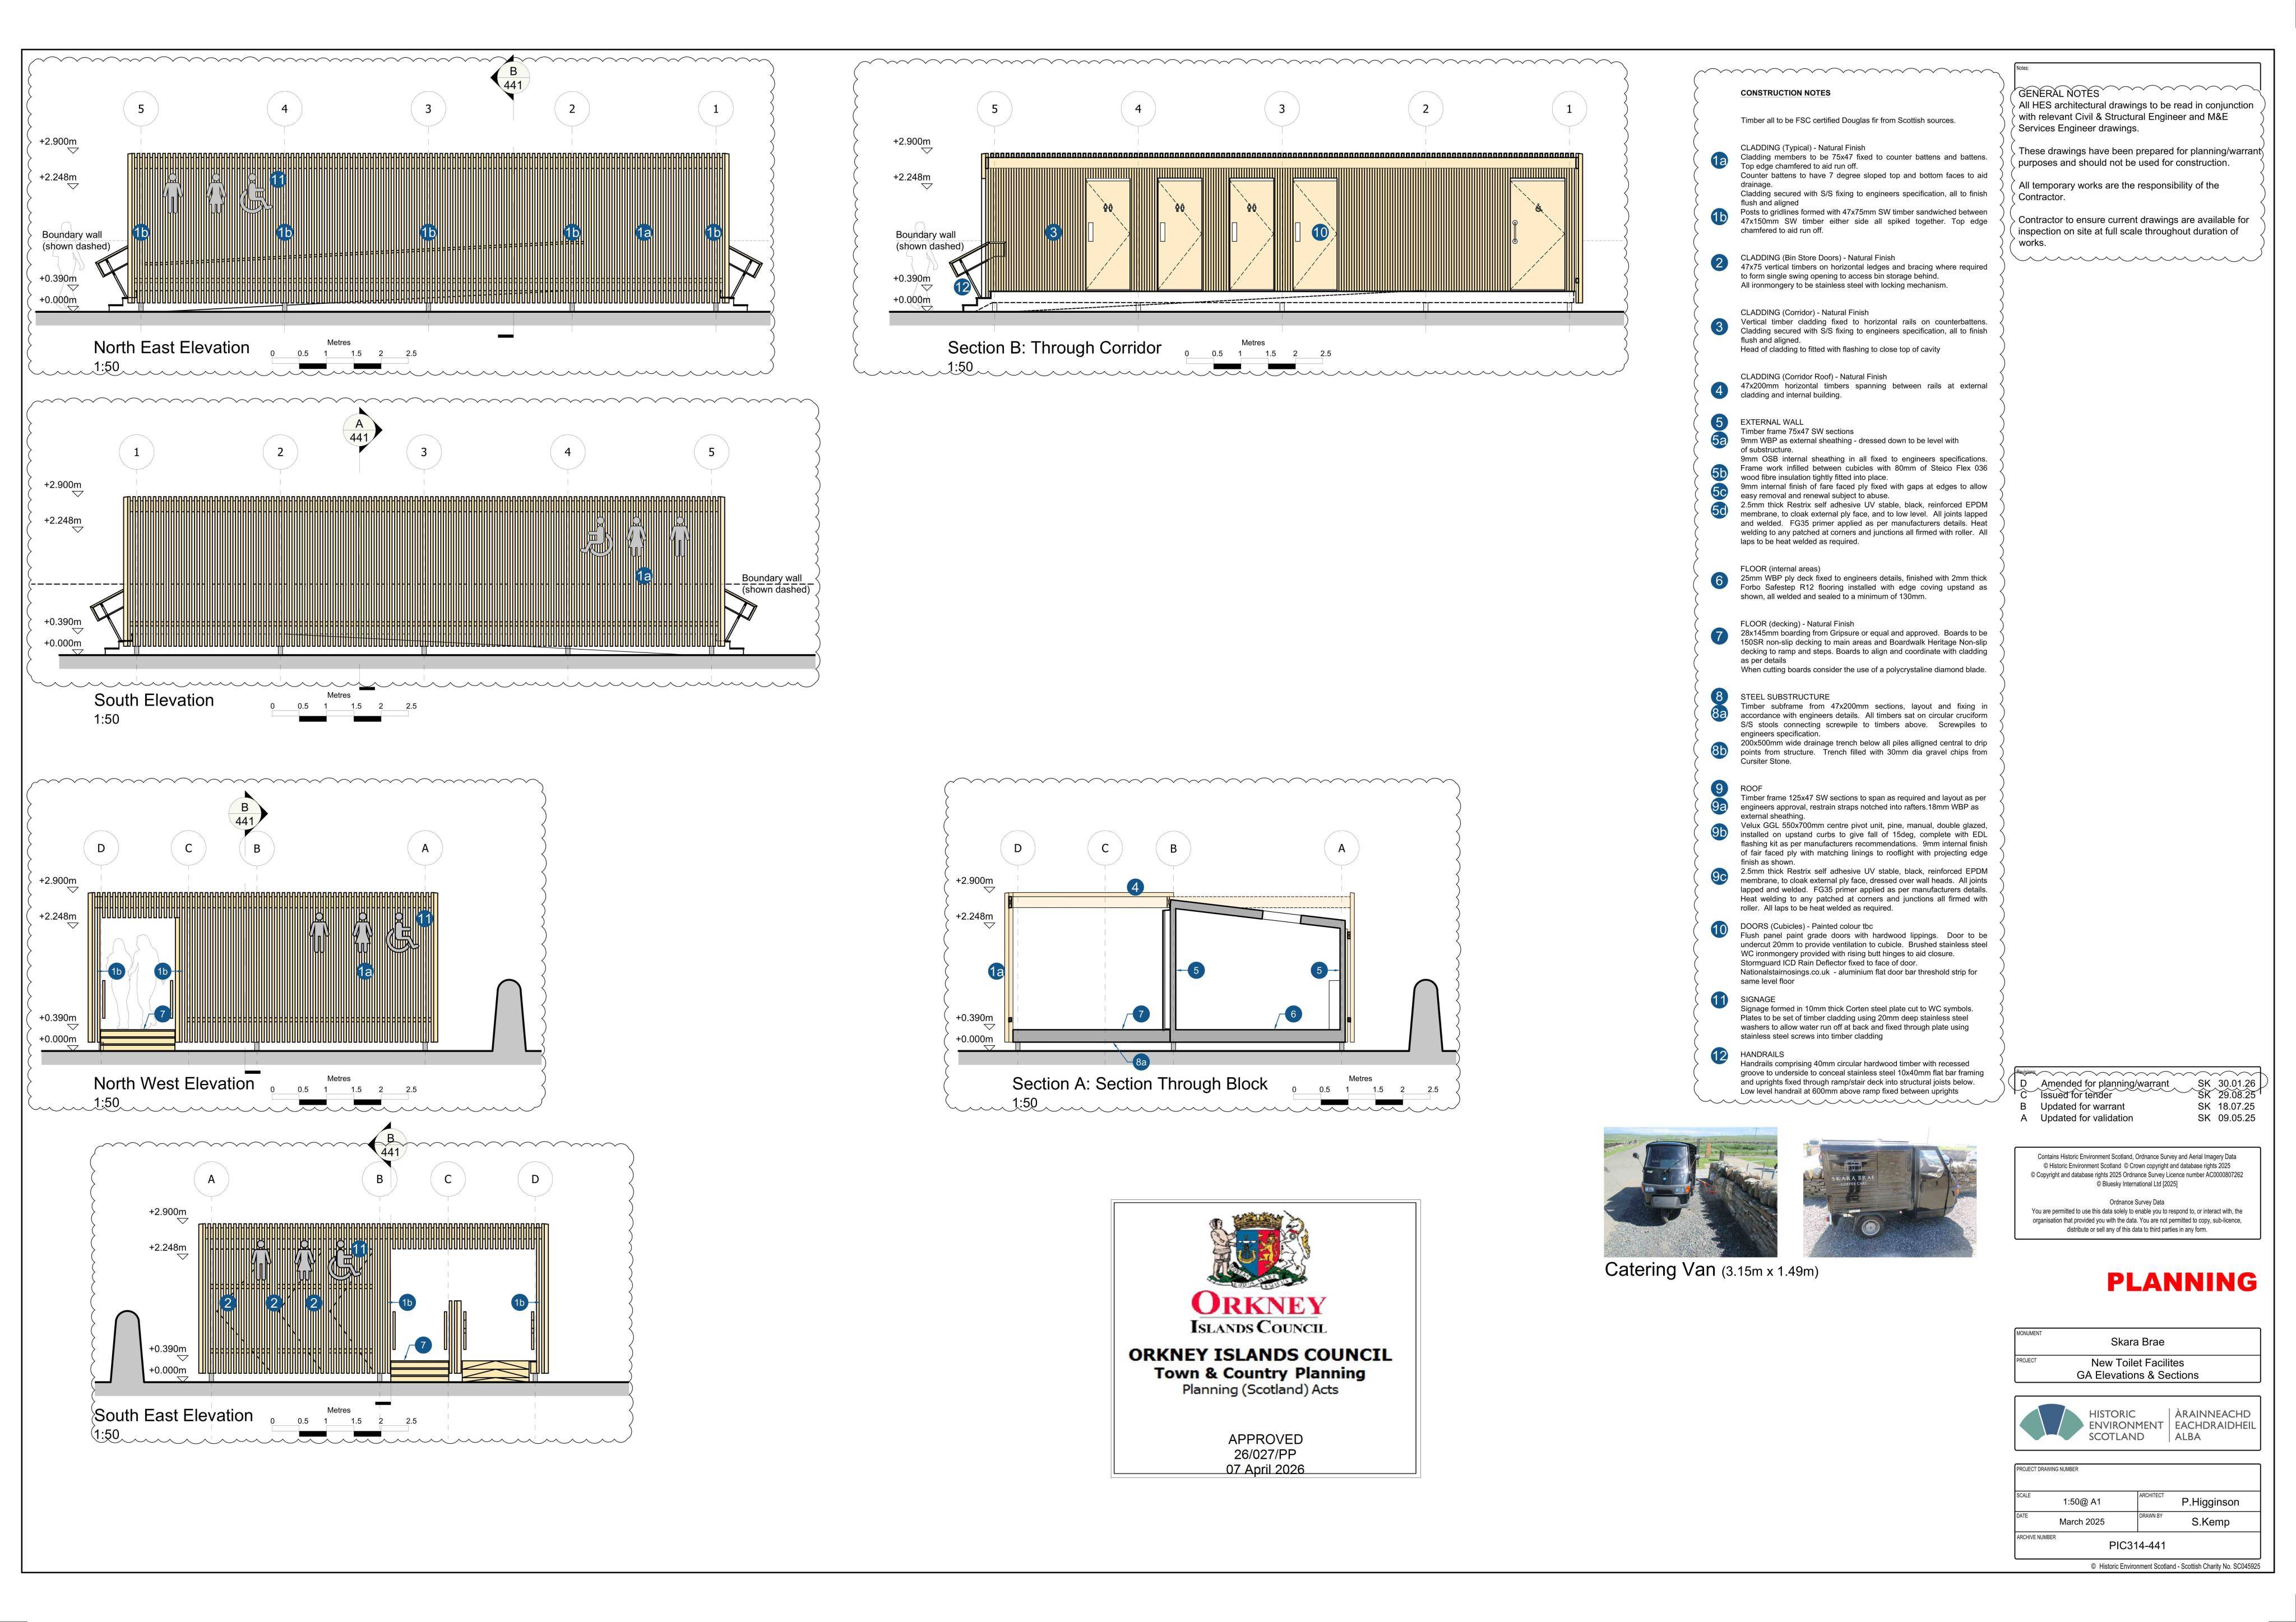Click +2.900m level on South East Elevation

[x=168, y=1212]
